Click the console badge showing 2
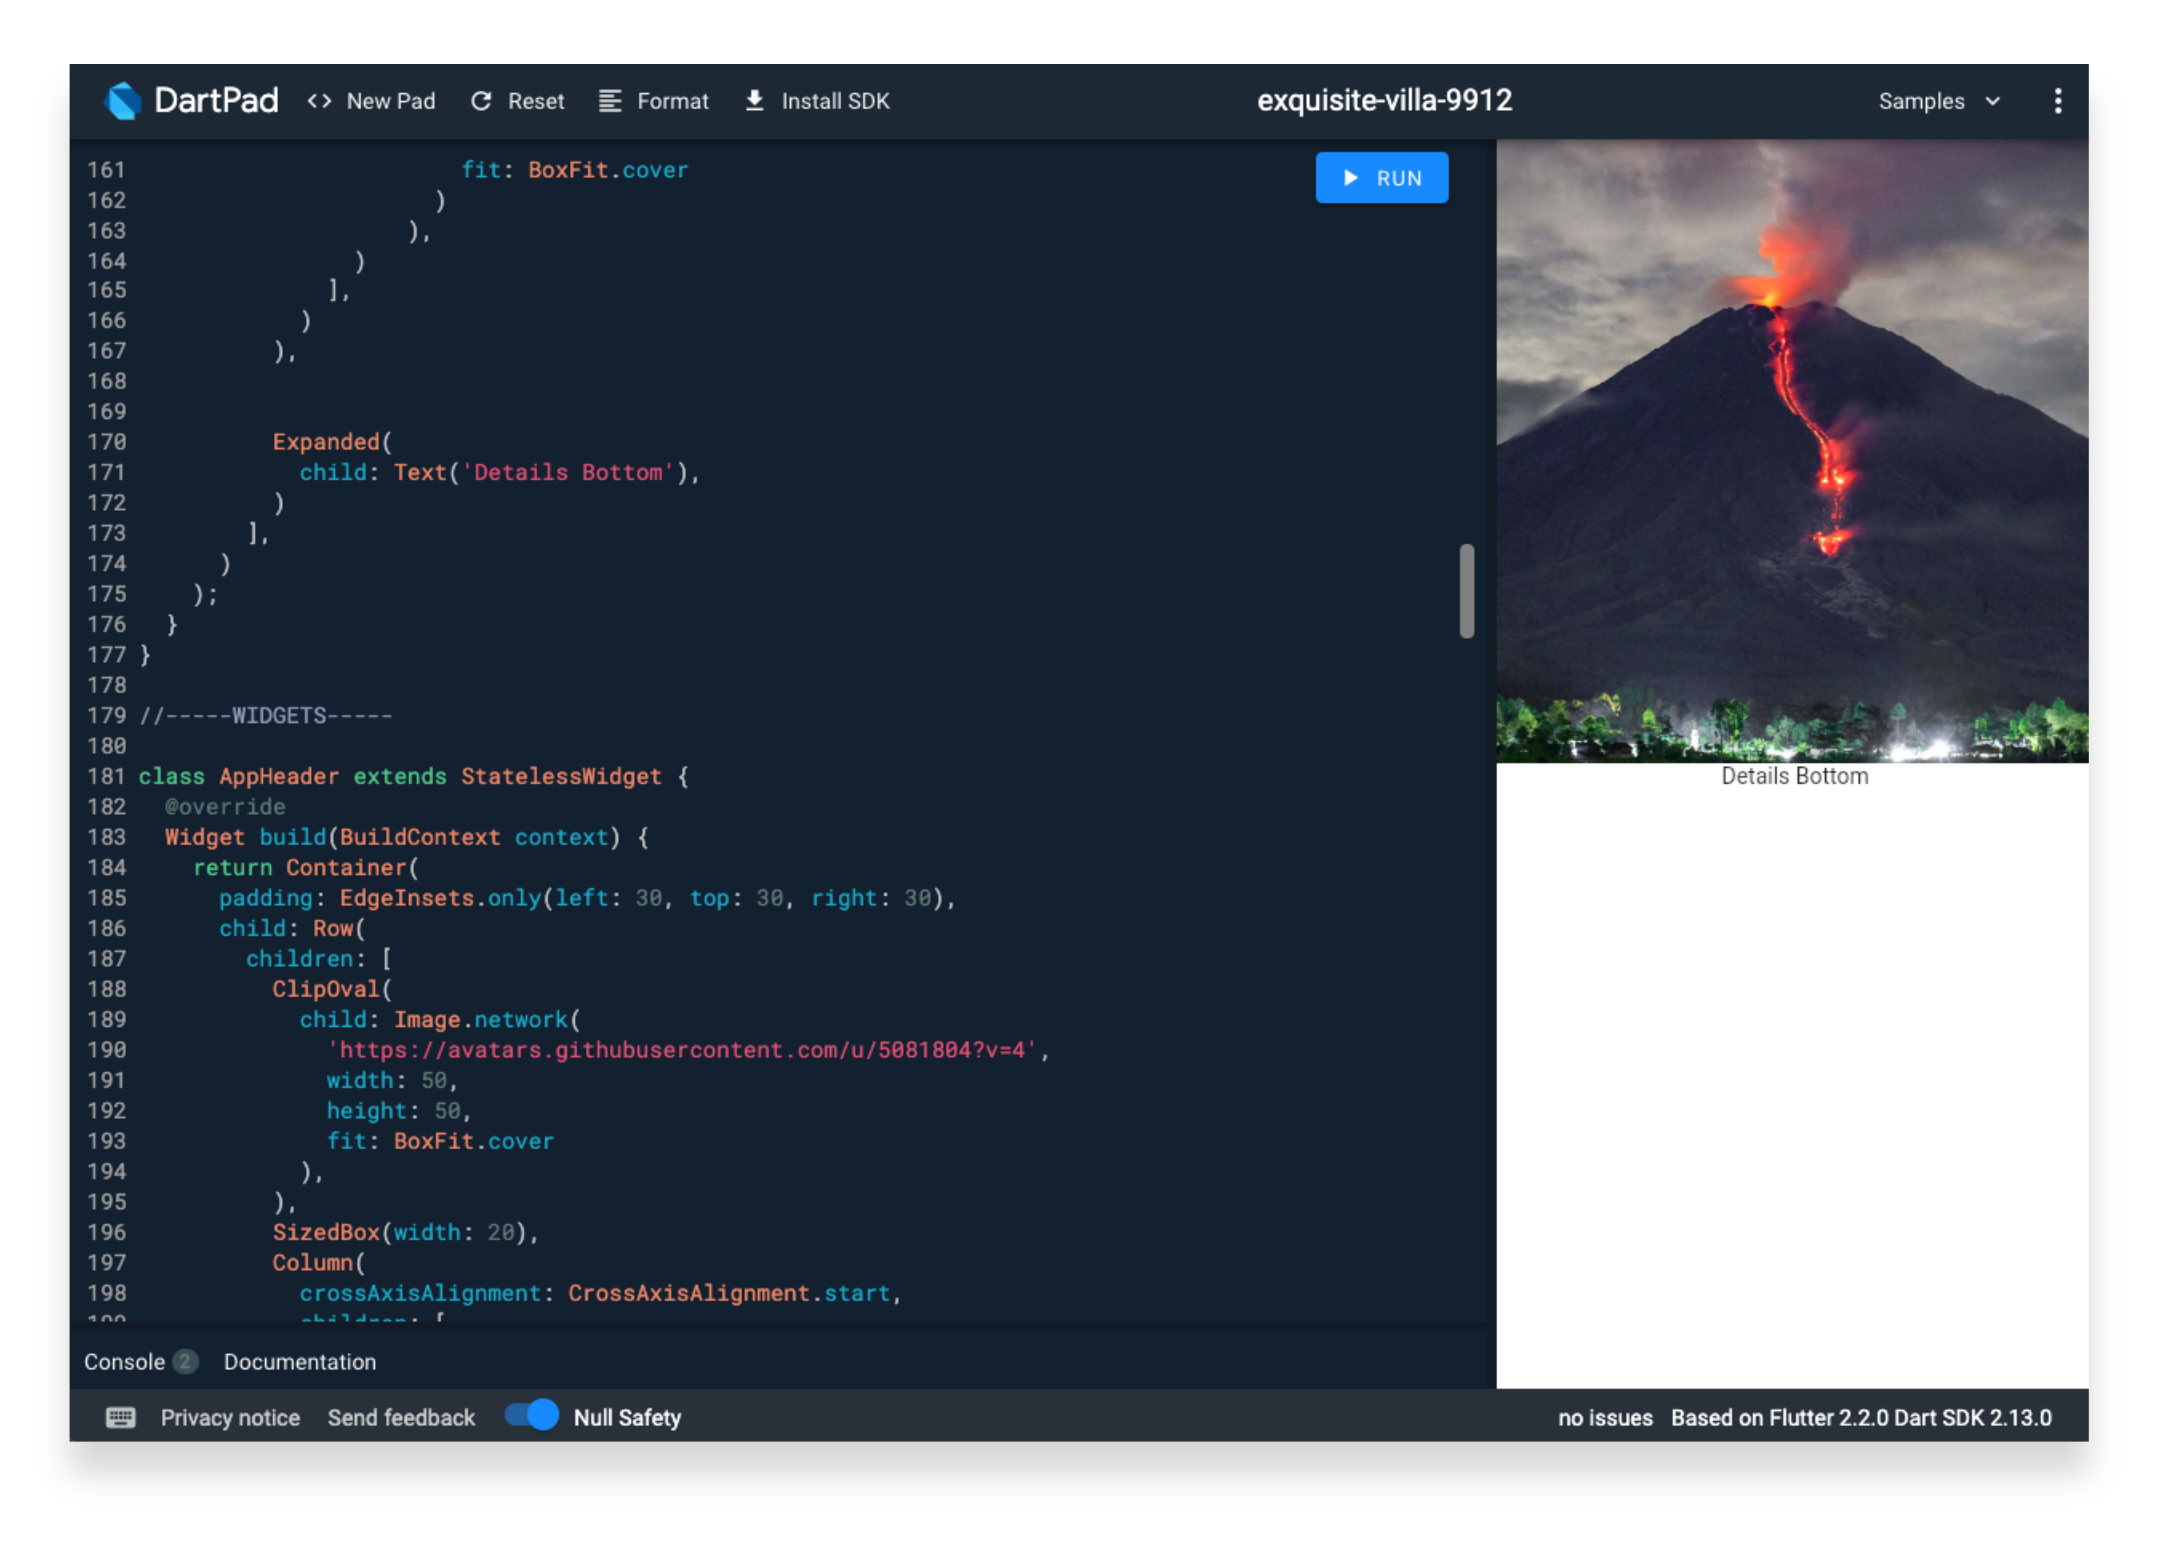 point(185,1361)
